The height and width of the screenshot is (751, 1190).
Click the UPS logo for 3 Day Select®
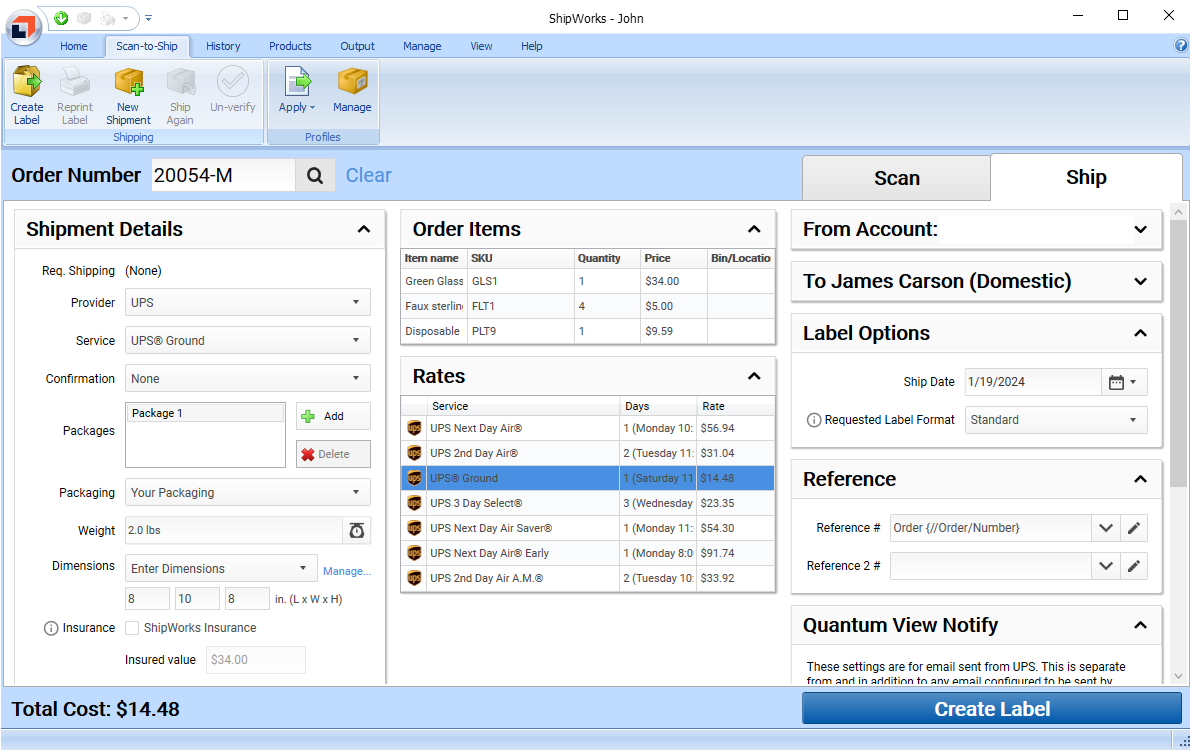(x=414, y=503)
